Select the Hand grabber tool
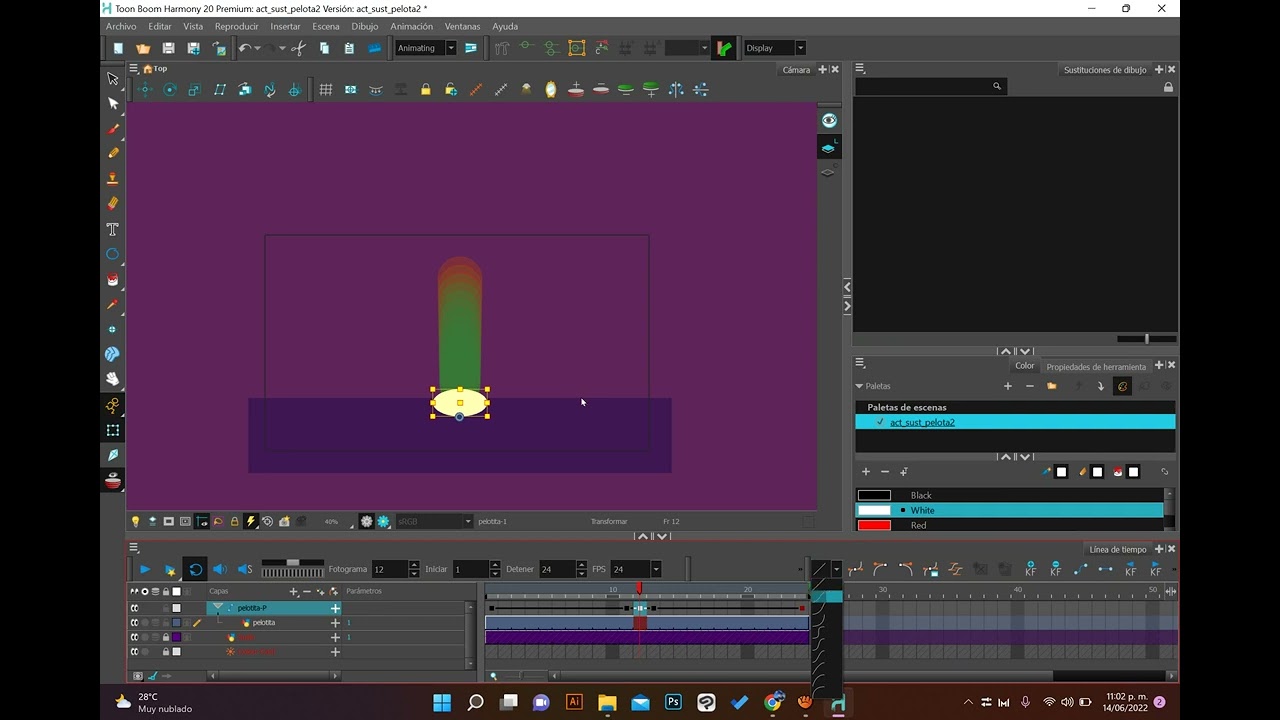 [113, 379]
